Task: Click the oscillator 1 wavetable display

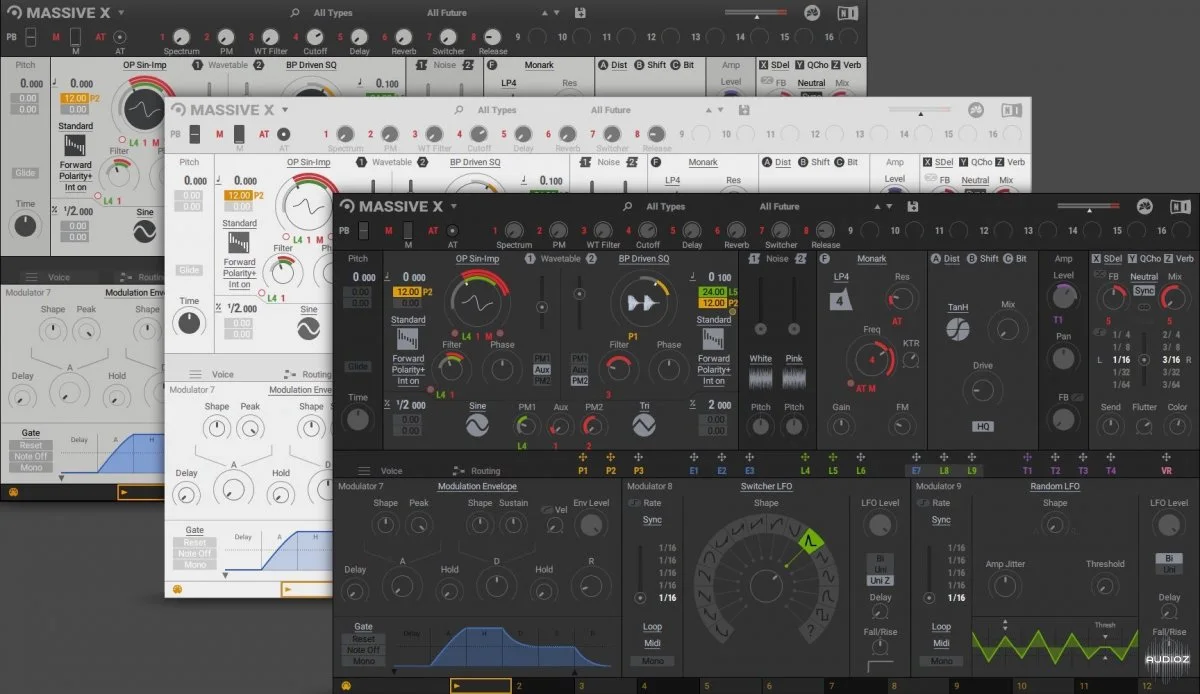Action: coord(477,302)
